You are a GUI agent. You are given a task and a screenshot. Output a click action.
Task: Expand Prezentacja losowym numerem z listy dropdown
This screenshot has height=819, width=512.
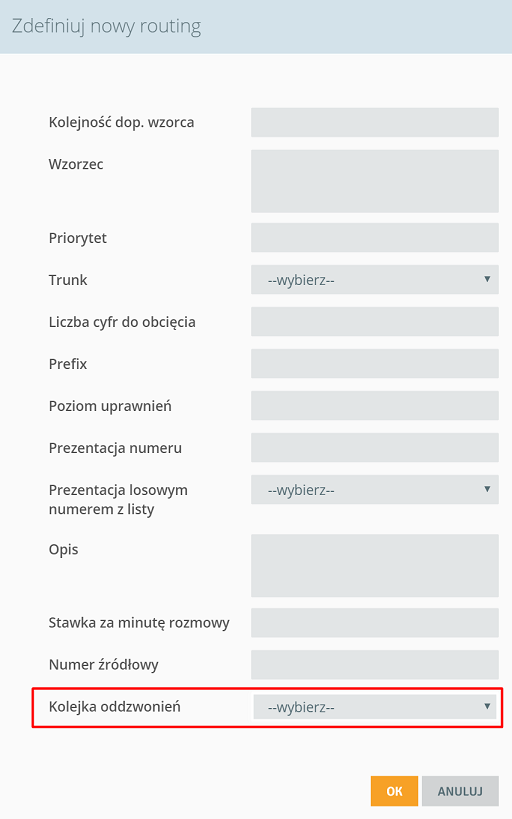tap(375, 489)
